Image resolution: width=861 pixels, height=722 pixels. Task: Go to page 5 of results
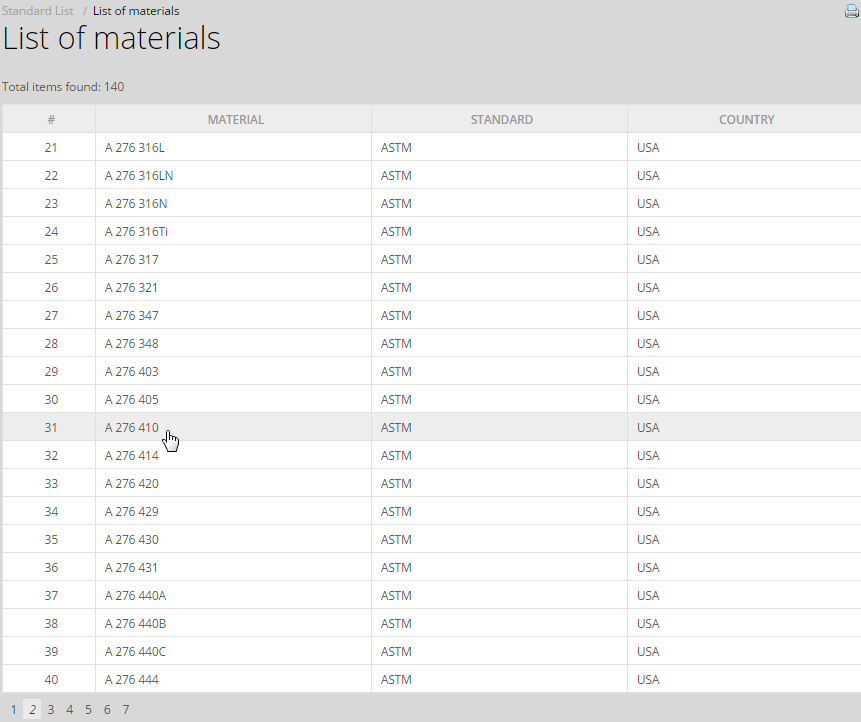[88, 709]
